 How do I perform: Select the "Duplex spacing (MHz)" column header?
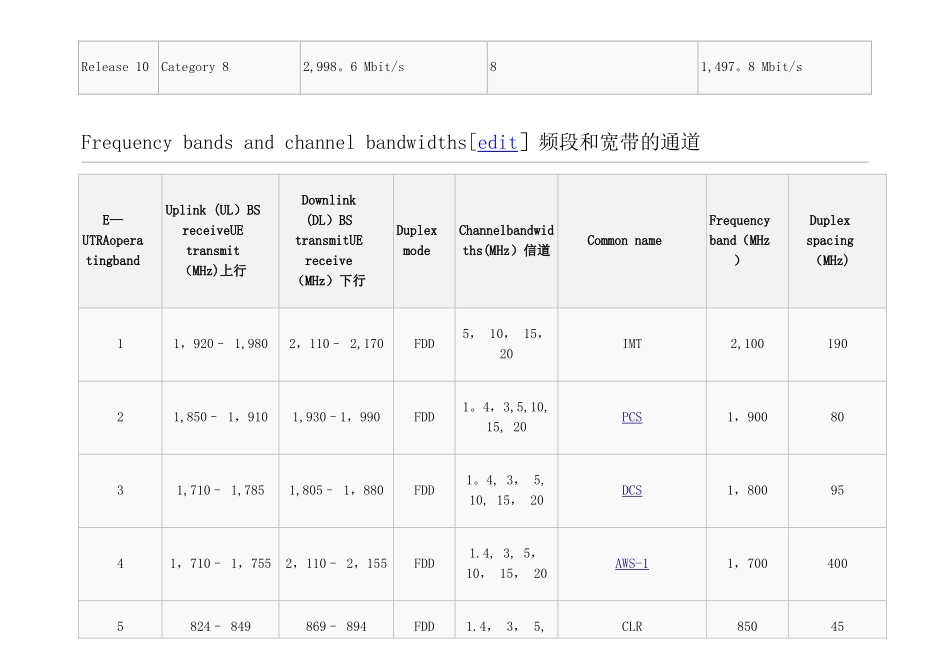(x=830, y=241)
